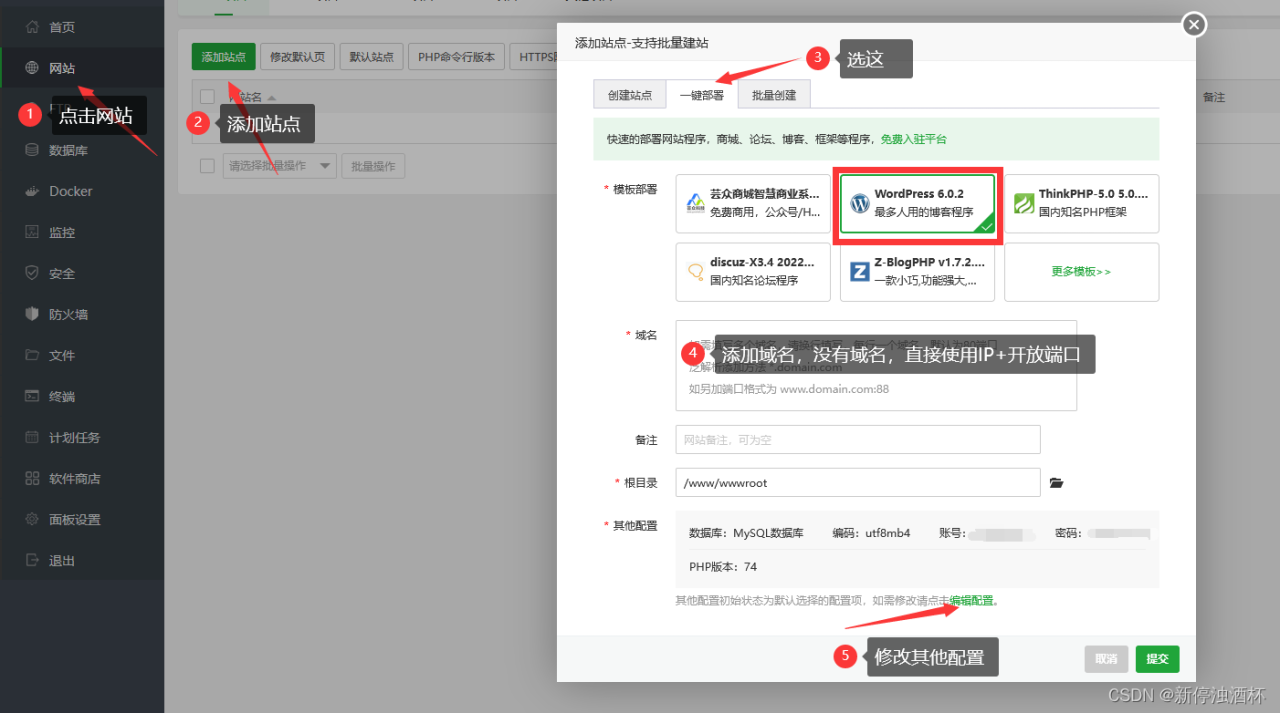This screenshot has height=713, width=1280.
Task: Click the logout icon (退出) in sidebar
Action: click(32, 560)
